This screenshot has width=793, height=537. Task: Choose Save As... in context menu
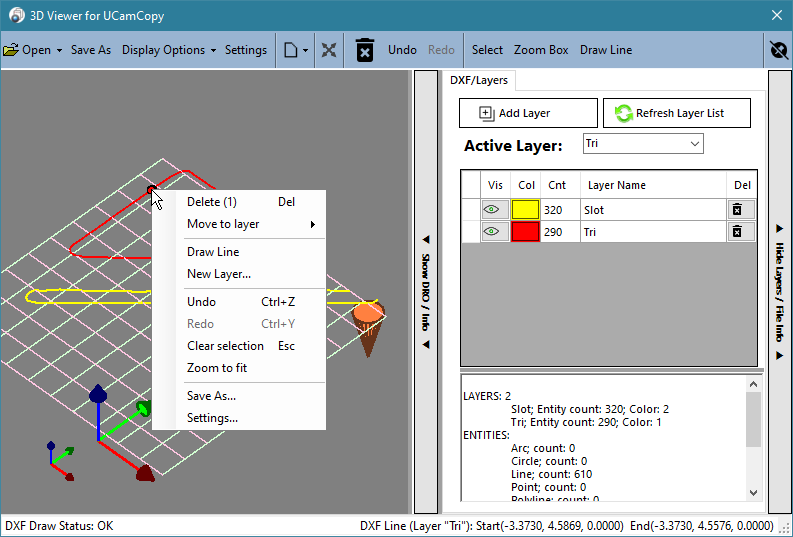[x=239, y=396]
